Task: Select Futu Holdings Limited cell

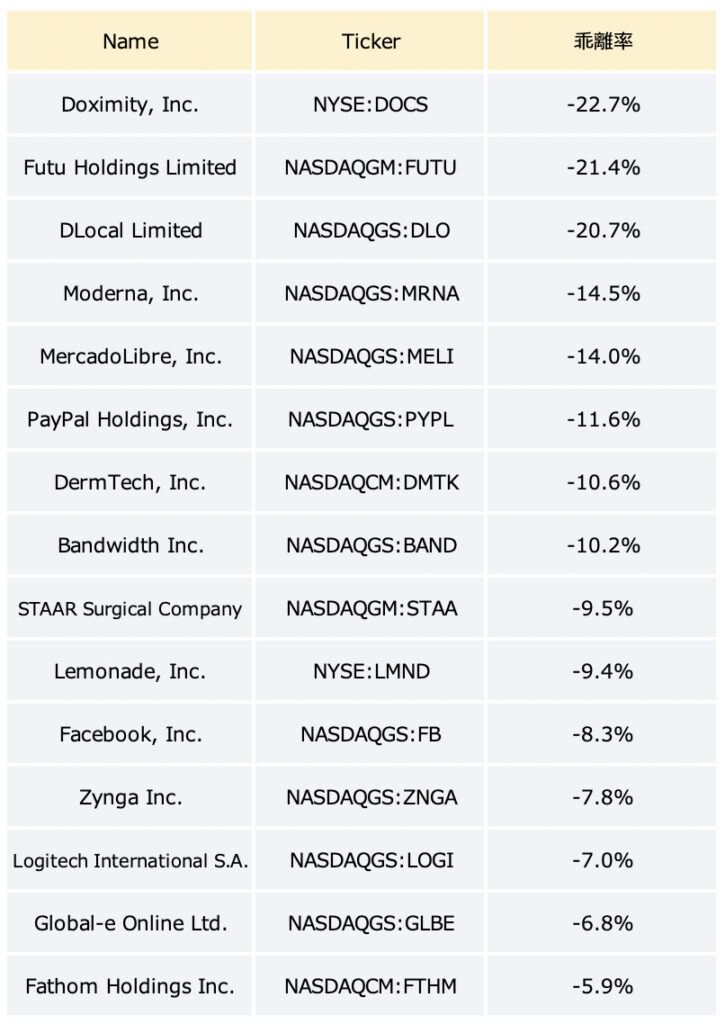Action: point(129,167)
